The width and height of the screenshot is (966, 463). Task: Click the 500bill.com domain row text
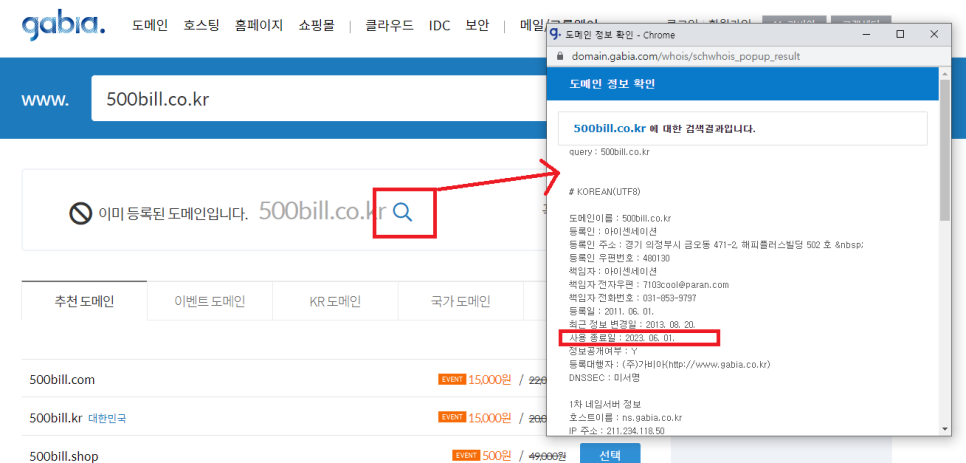click(x=62, y=379)
